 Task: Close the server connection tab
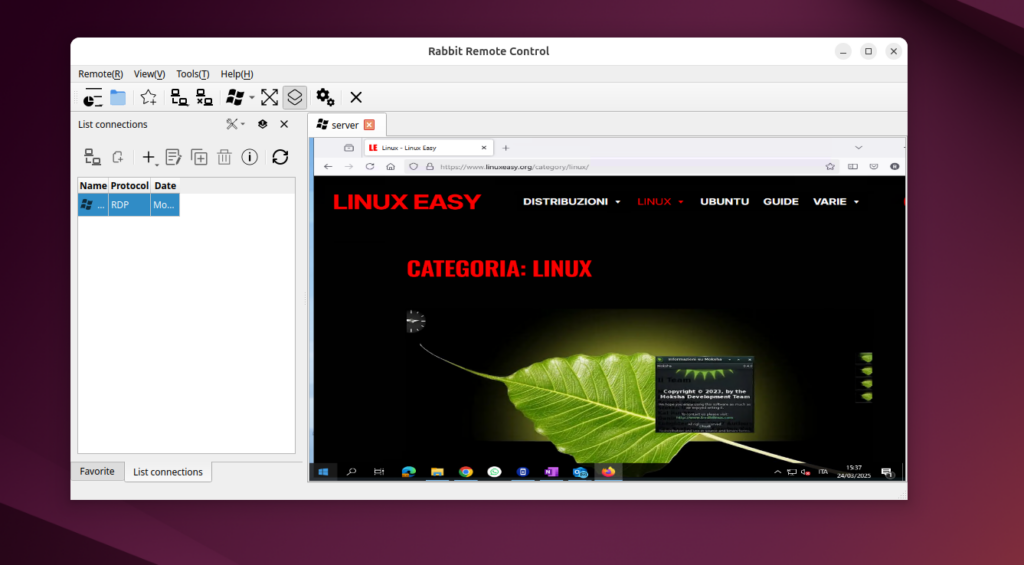[369, 125]
